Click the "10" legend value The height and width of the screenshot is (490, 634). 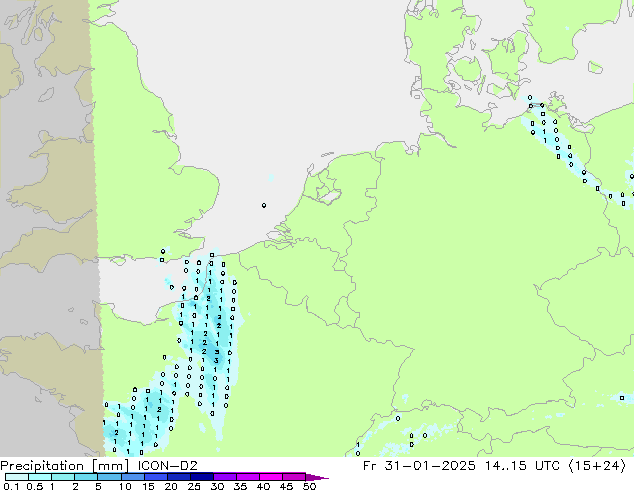125,486
